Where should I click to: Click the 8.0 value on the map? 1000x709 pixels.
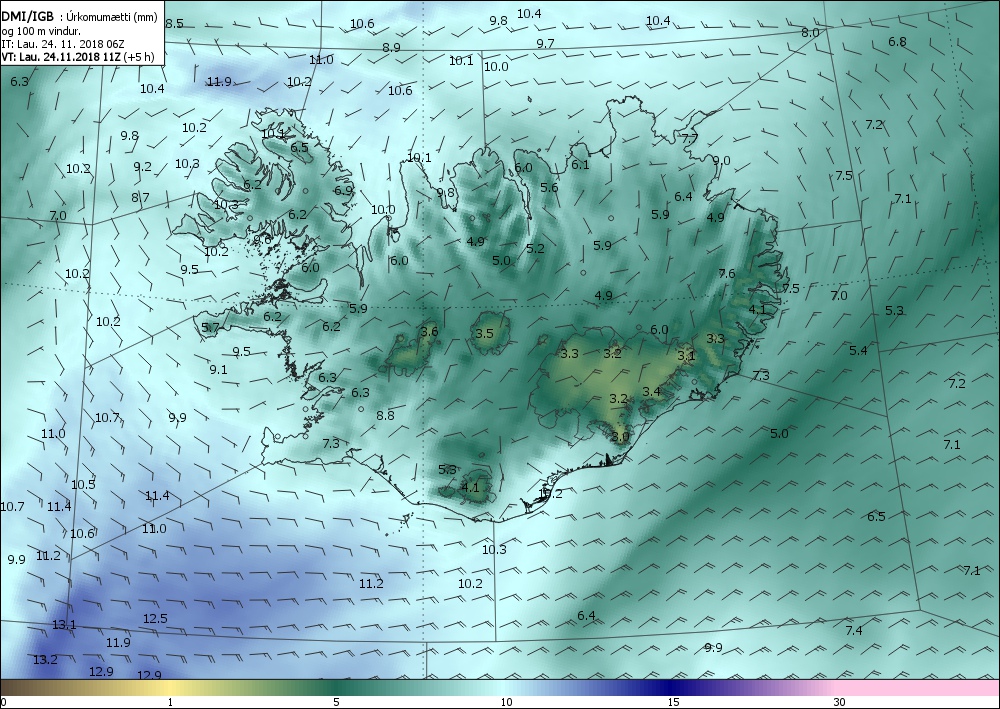coord(810,33)
